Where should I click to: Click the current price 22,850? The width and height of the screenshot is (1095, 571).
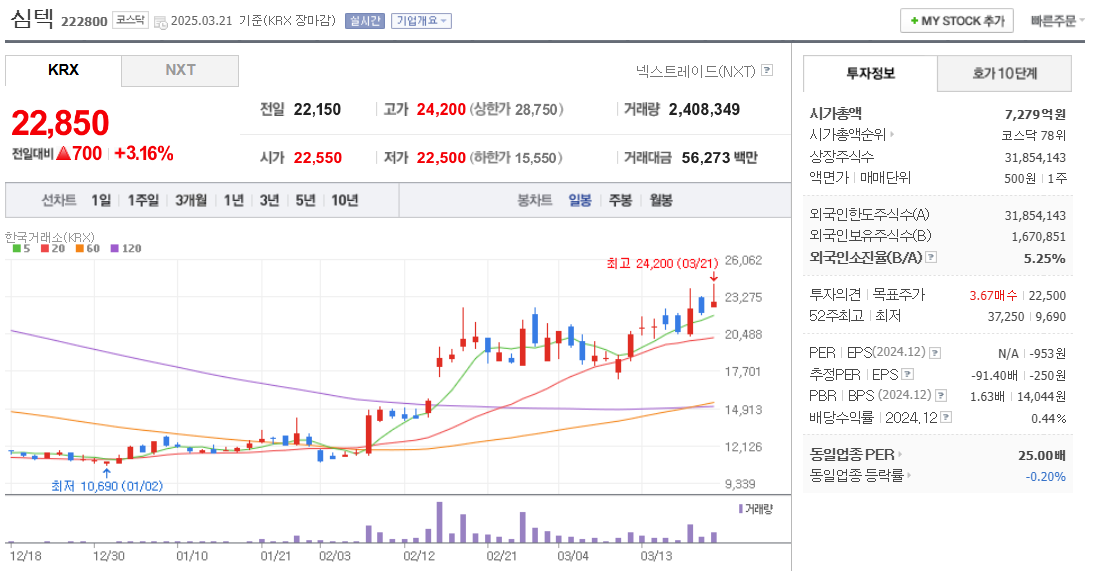(60, 124)
